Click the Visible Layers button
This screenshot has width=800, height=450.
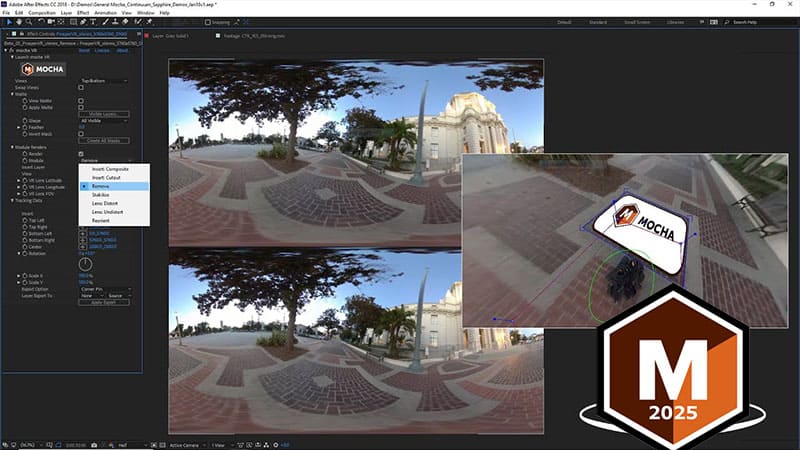[x=104, y=114]
